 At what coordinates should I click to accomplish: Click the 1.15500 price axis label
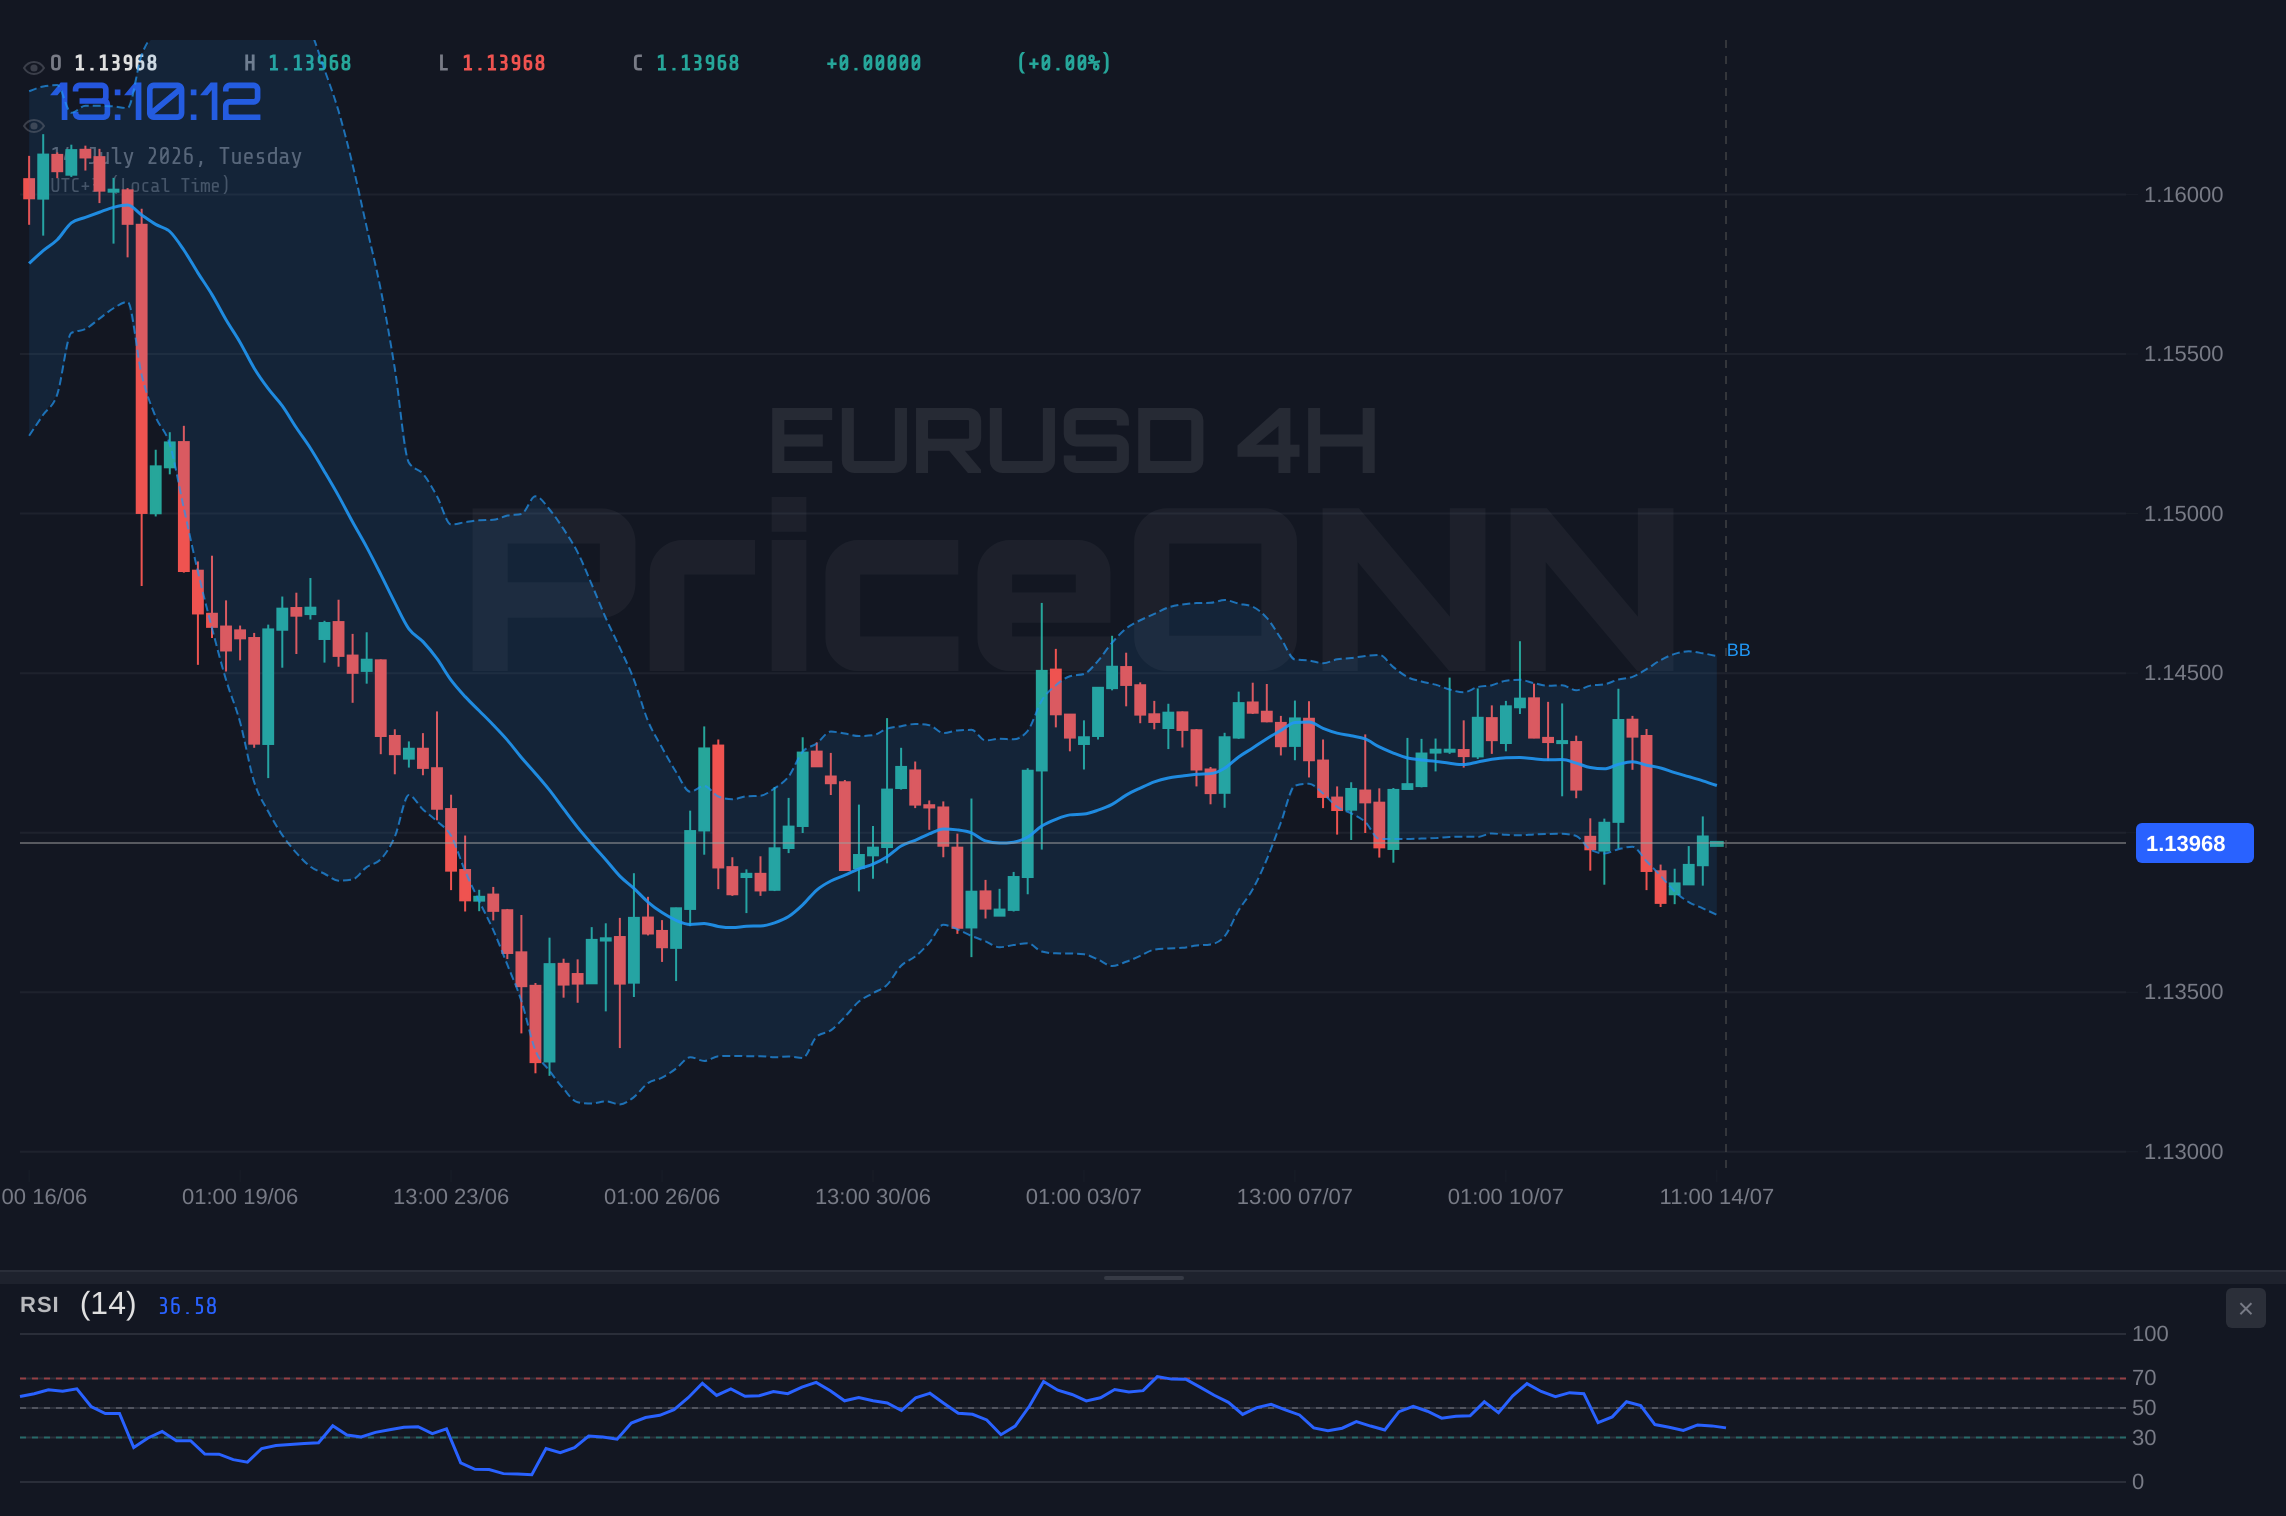coord(2183,354)
